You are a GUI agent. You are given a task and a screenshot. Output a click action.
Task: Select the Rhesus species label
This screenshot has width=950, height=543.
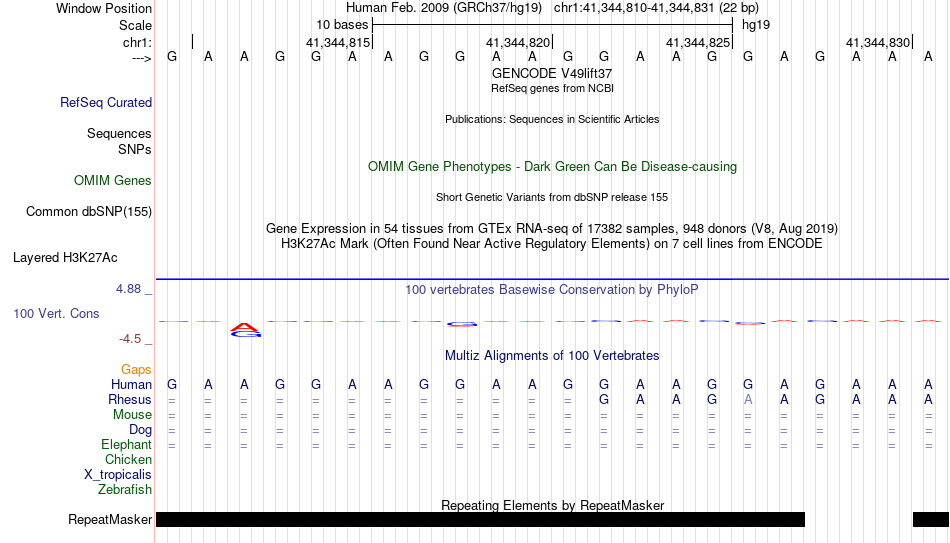point(130,399)
